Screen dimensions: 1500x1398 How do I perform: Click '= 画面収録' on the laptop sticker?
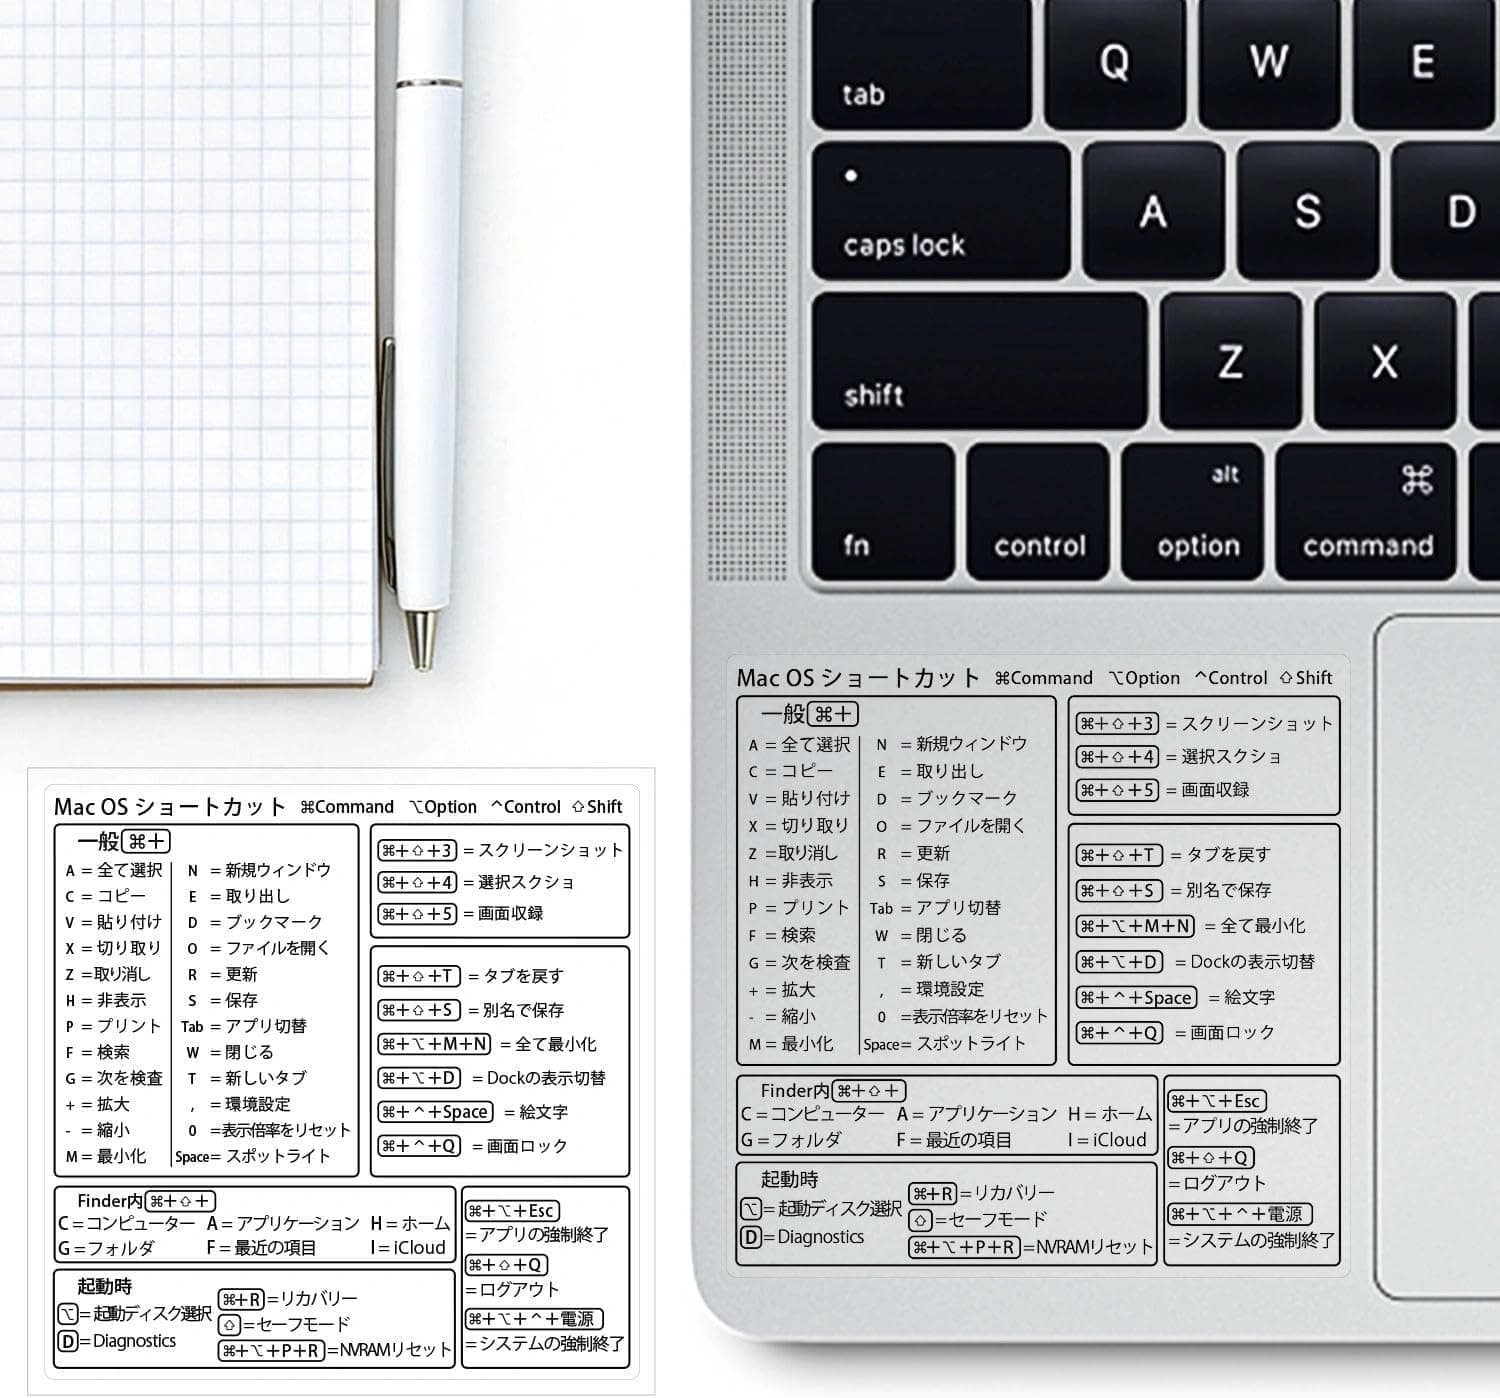tap(1207, 790)
